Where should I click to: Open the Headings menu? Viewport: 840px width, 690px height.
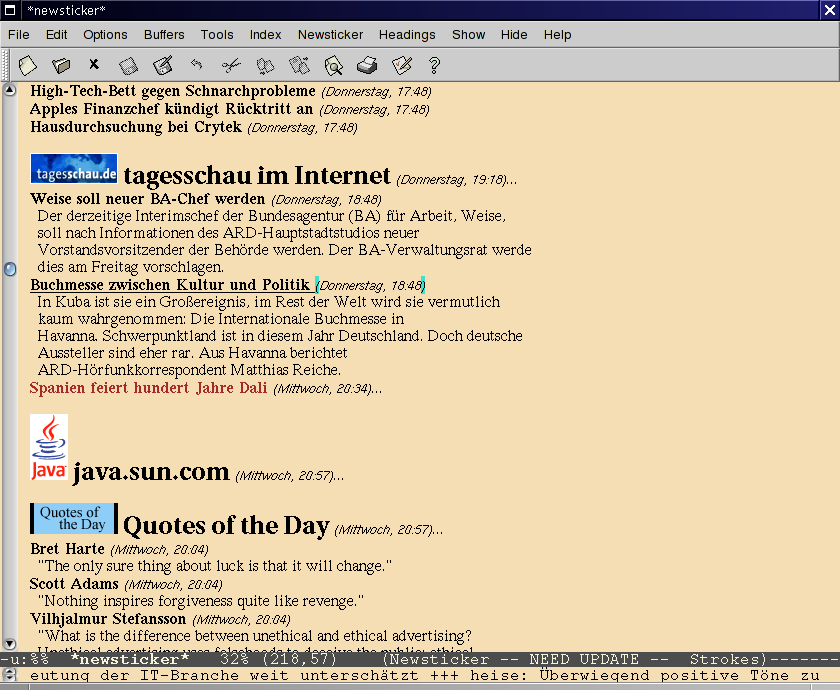tap(407, 34)
